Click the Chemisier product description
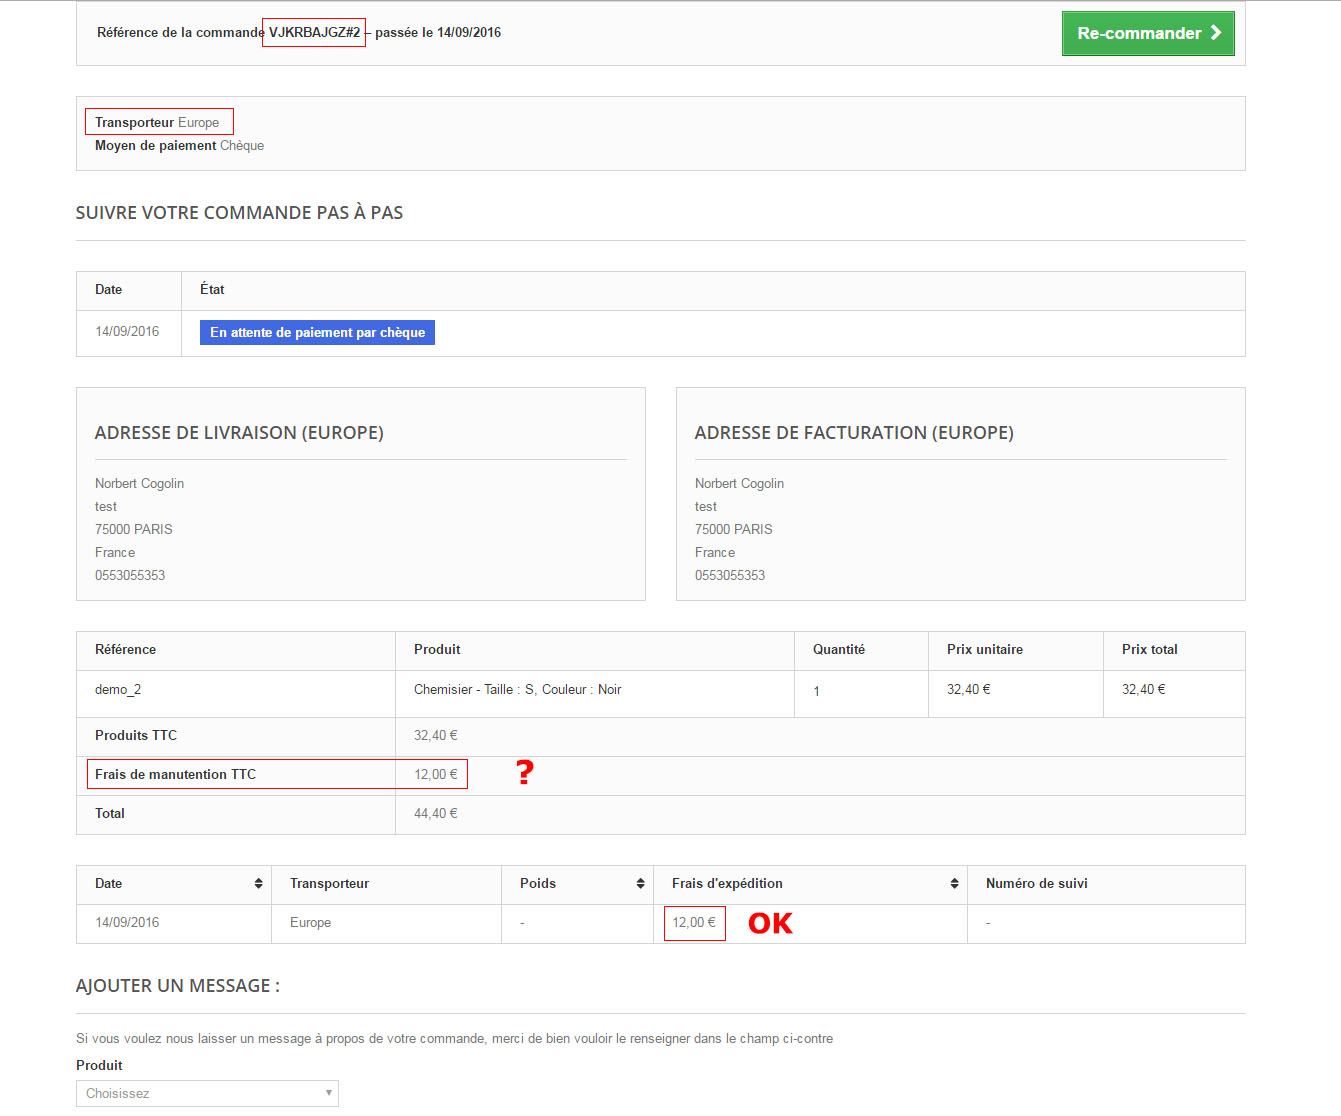The image size is (1341, 1116). click(517, 689)
